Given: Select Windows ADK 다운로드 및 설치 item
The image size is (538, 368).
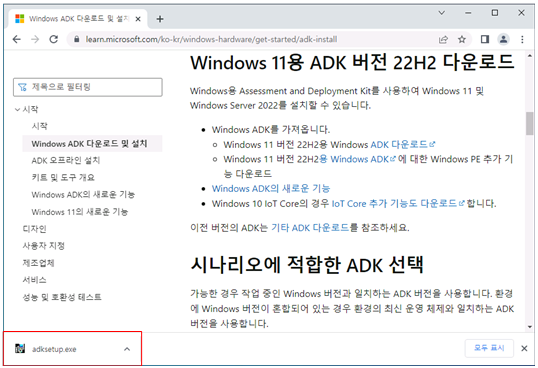Looking at the screenshot, I should [92, 143].
